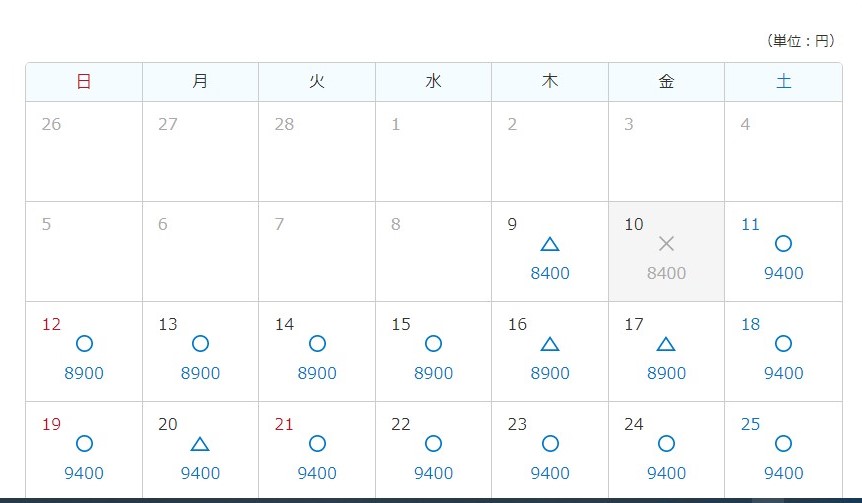Choose the 21st date cell

click(x=317, y=449)
